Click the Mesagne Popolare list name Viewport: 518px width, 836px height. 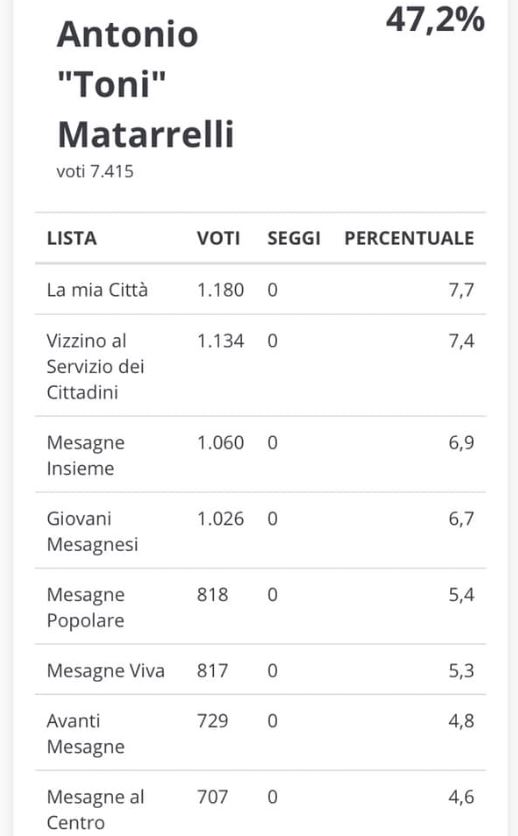tap(86, 607)
